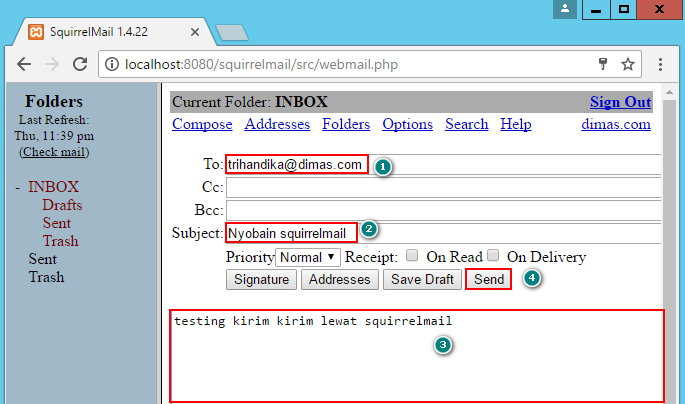This screenshot has height=404, width=685.
Task: Click the vertical scrollbar track
Action: [669, 251]
